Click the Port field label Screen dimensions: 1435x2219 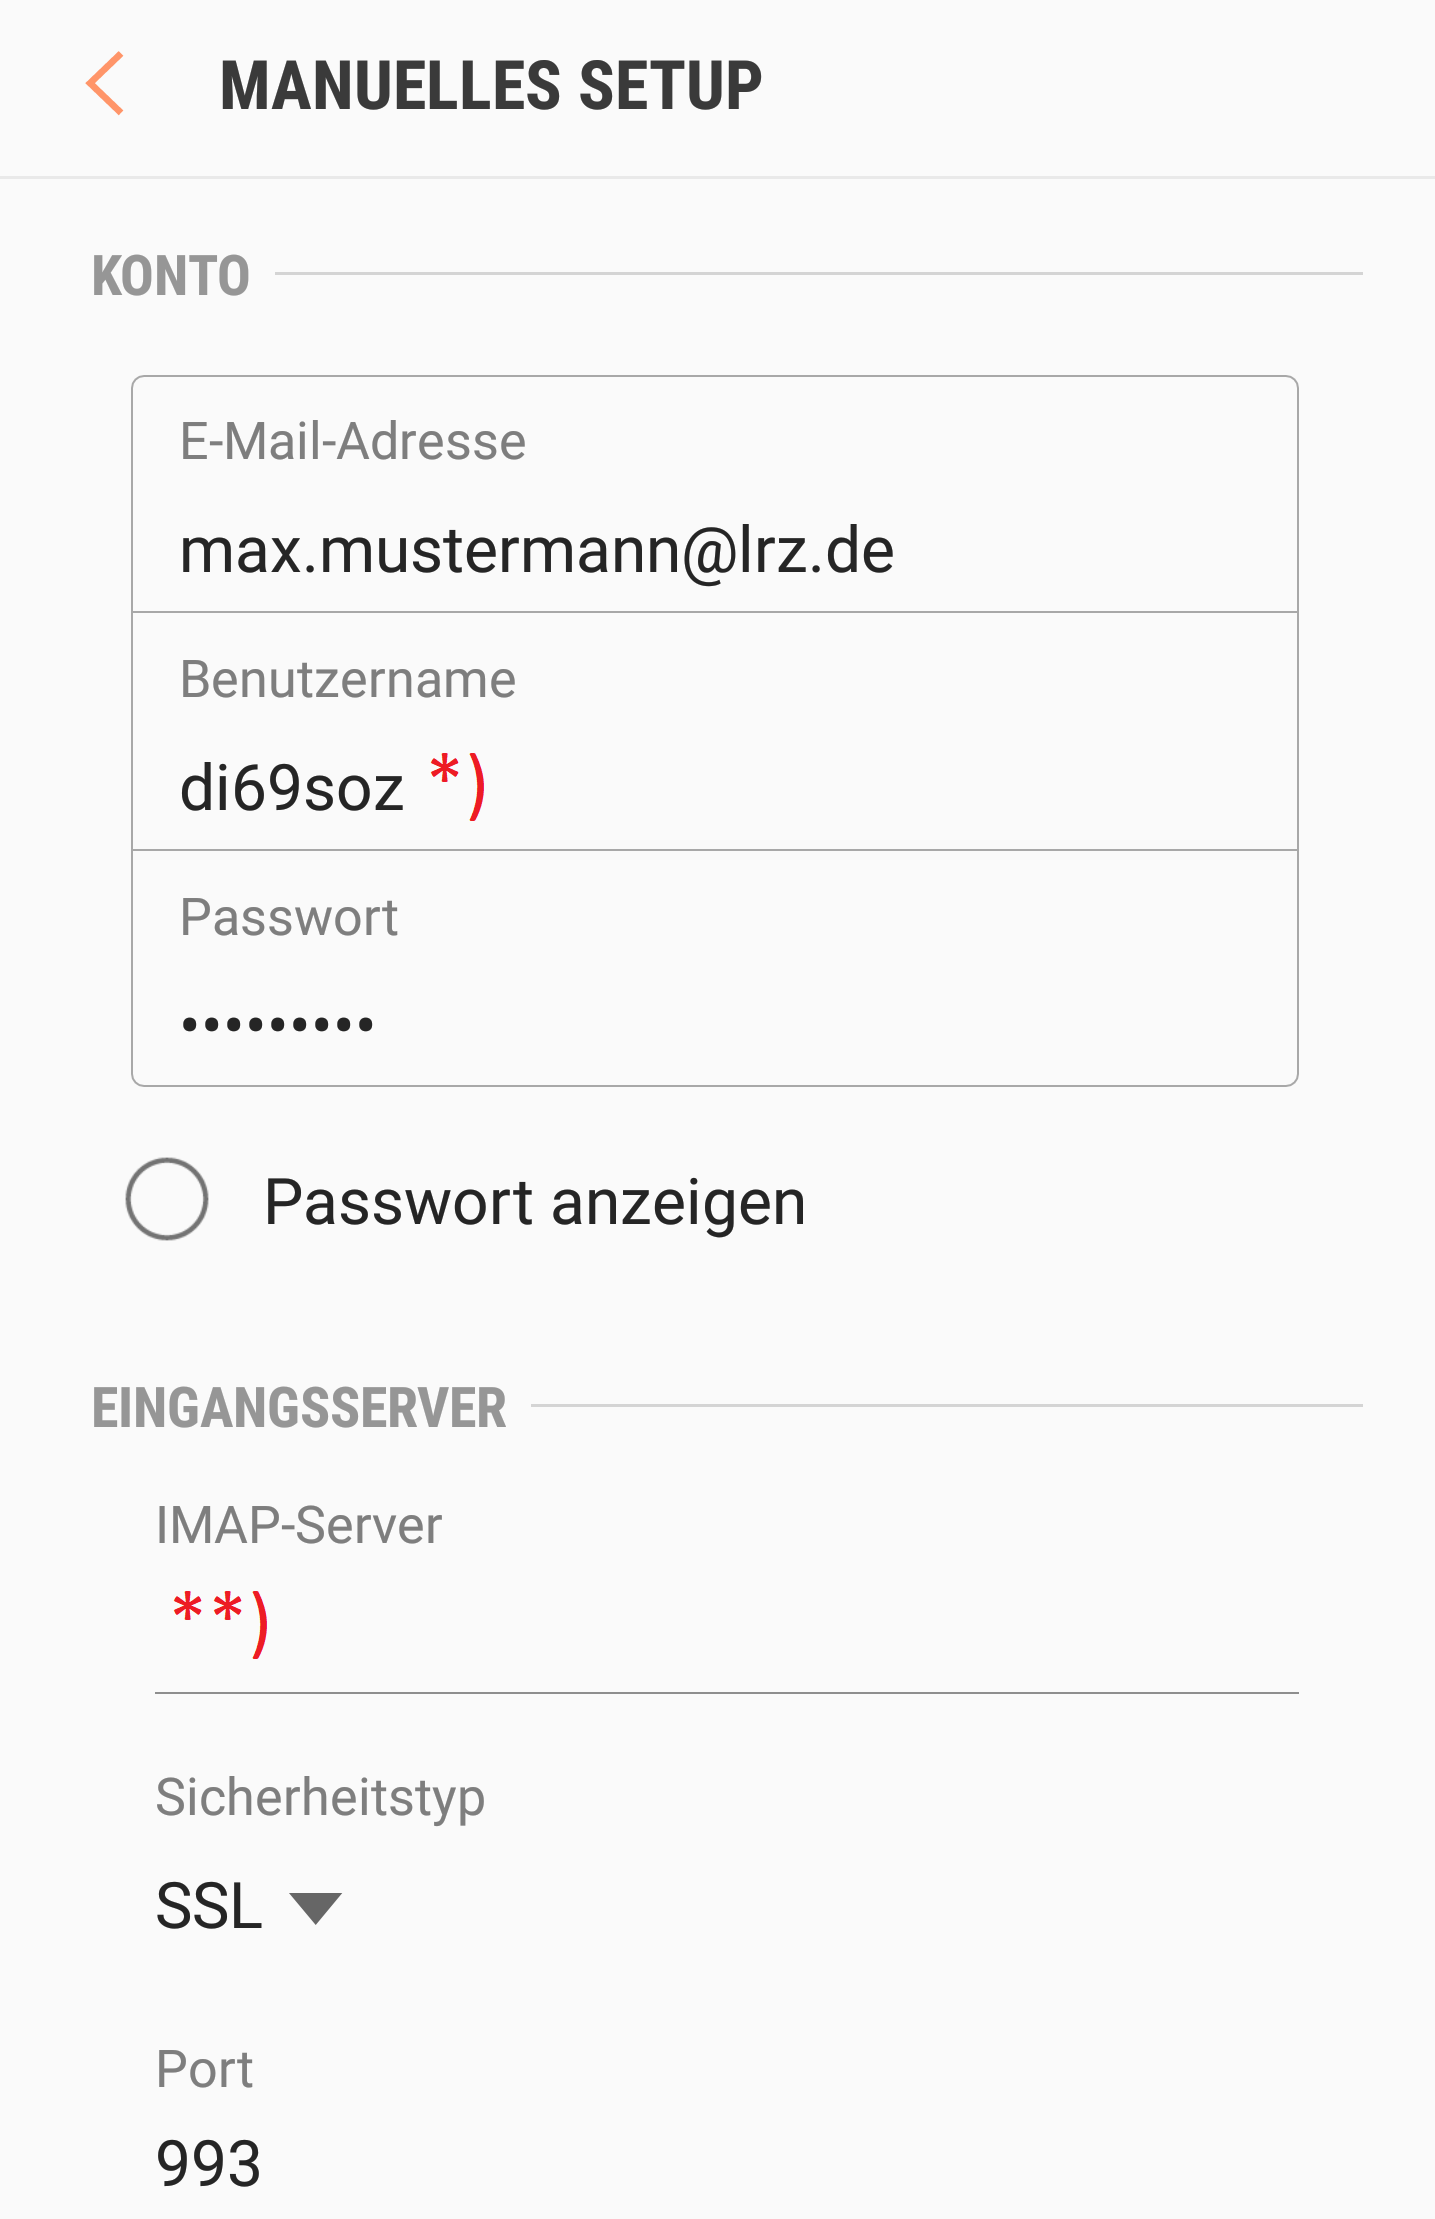[204, 2069]
